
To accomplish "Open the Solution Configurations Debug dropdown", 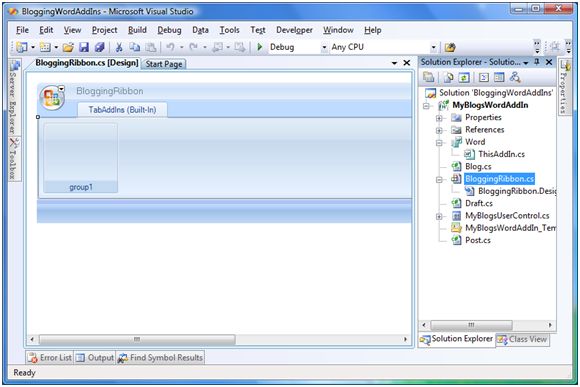I will (324, 47).
